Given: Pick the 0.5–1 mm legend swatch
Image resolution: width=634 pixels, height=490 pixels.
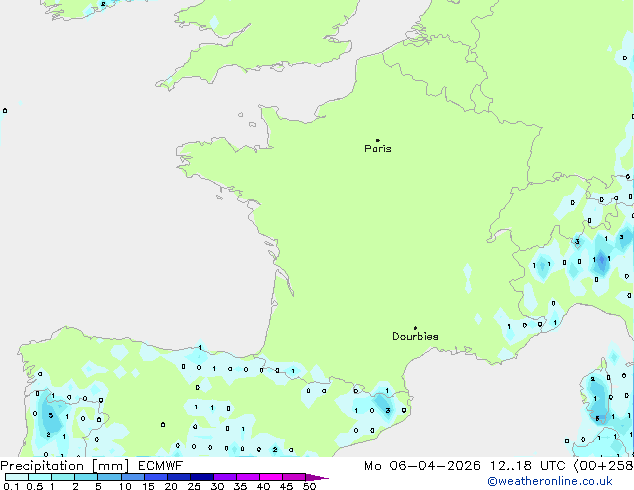Looking at the screenshot, I should coord(40,477).
